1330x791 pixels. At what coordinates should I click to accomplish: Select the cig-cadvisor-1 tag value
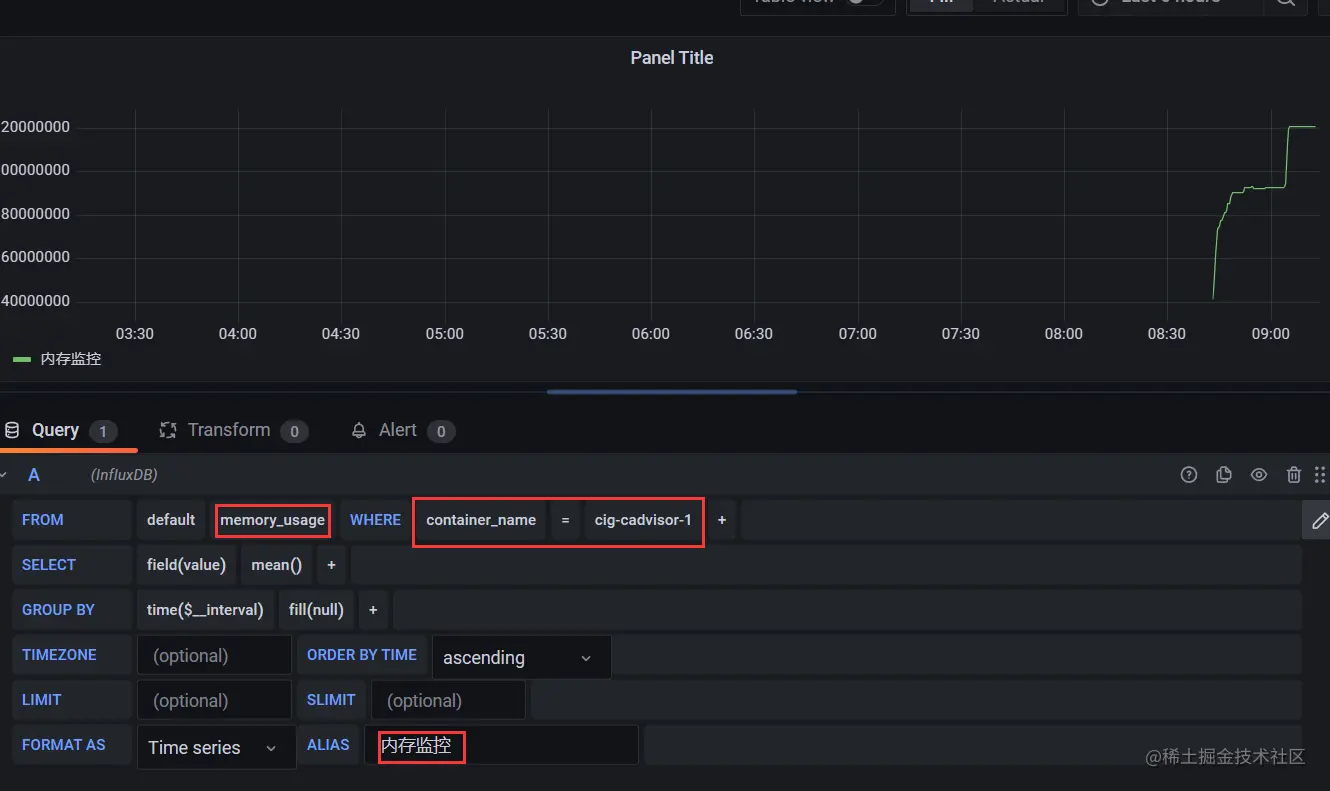[643, 520]
